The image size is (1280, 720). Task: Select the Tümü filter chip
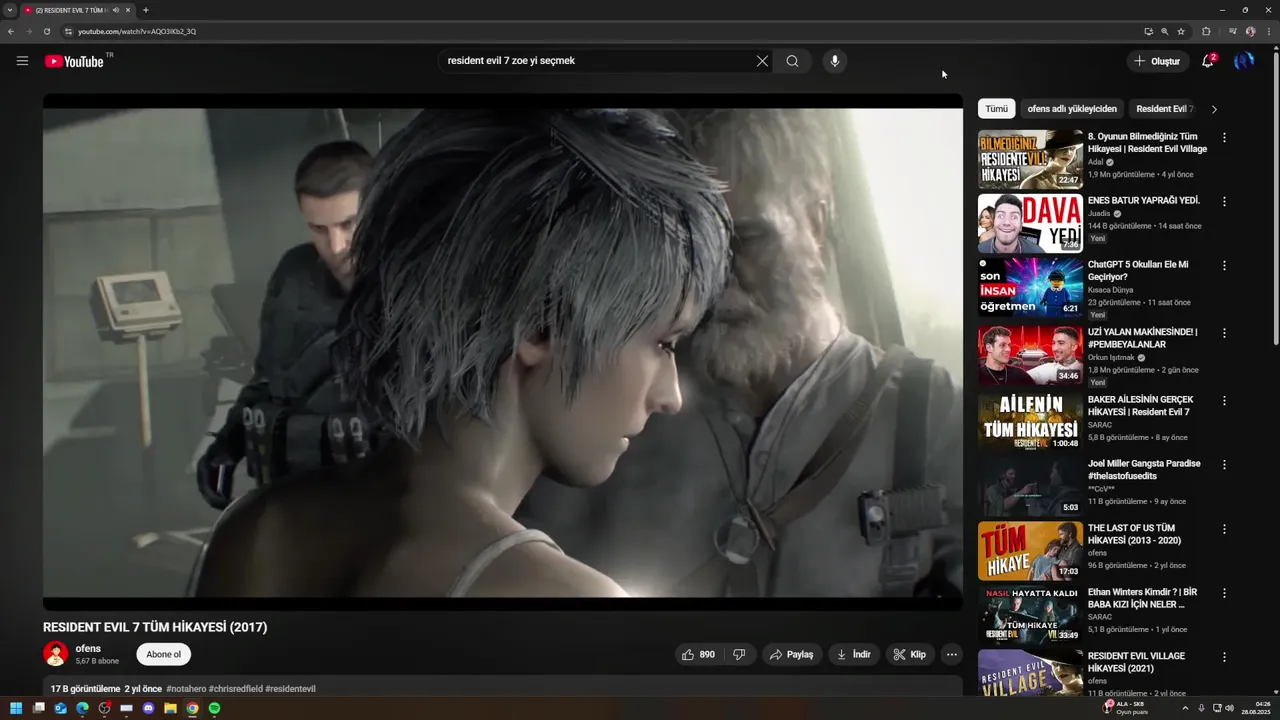[x=997, y=109]
